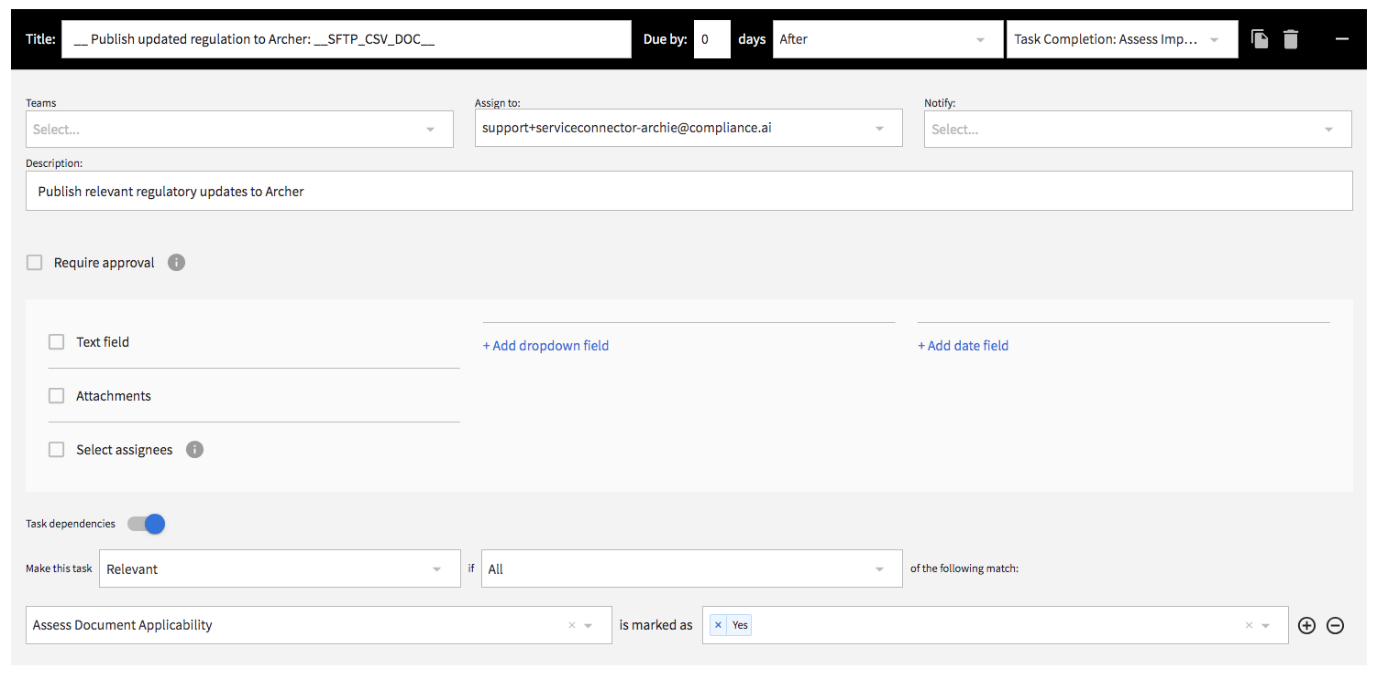Edit the Description text box
1377x678 pixels.
(x=689, y=191)
